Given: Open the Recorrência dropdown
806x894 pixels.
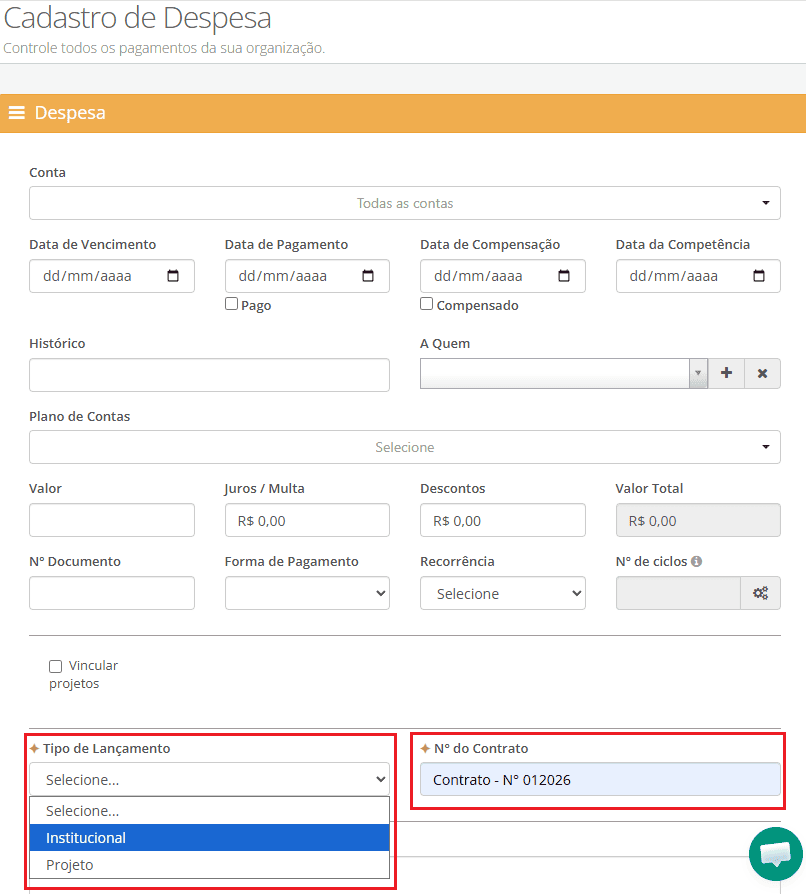Looking at the screenshot, I should pyautogui.click(x=503, y=593).
